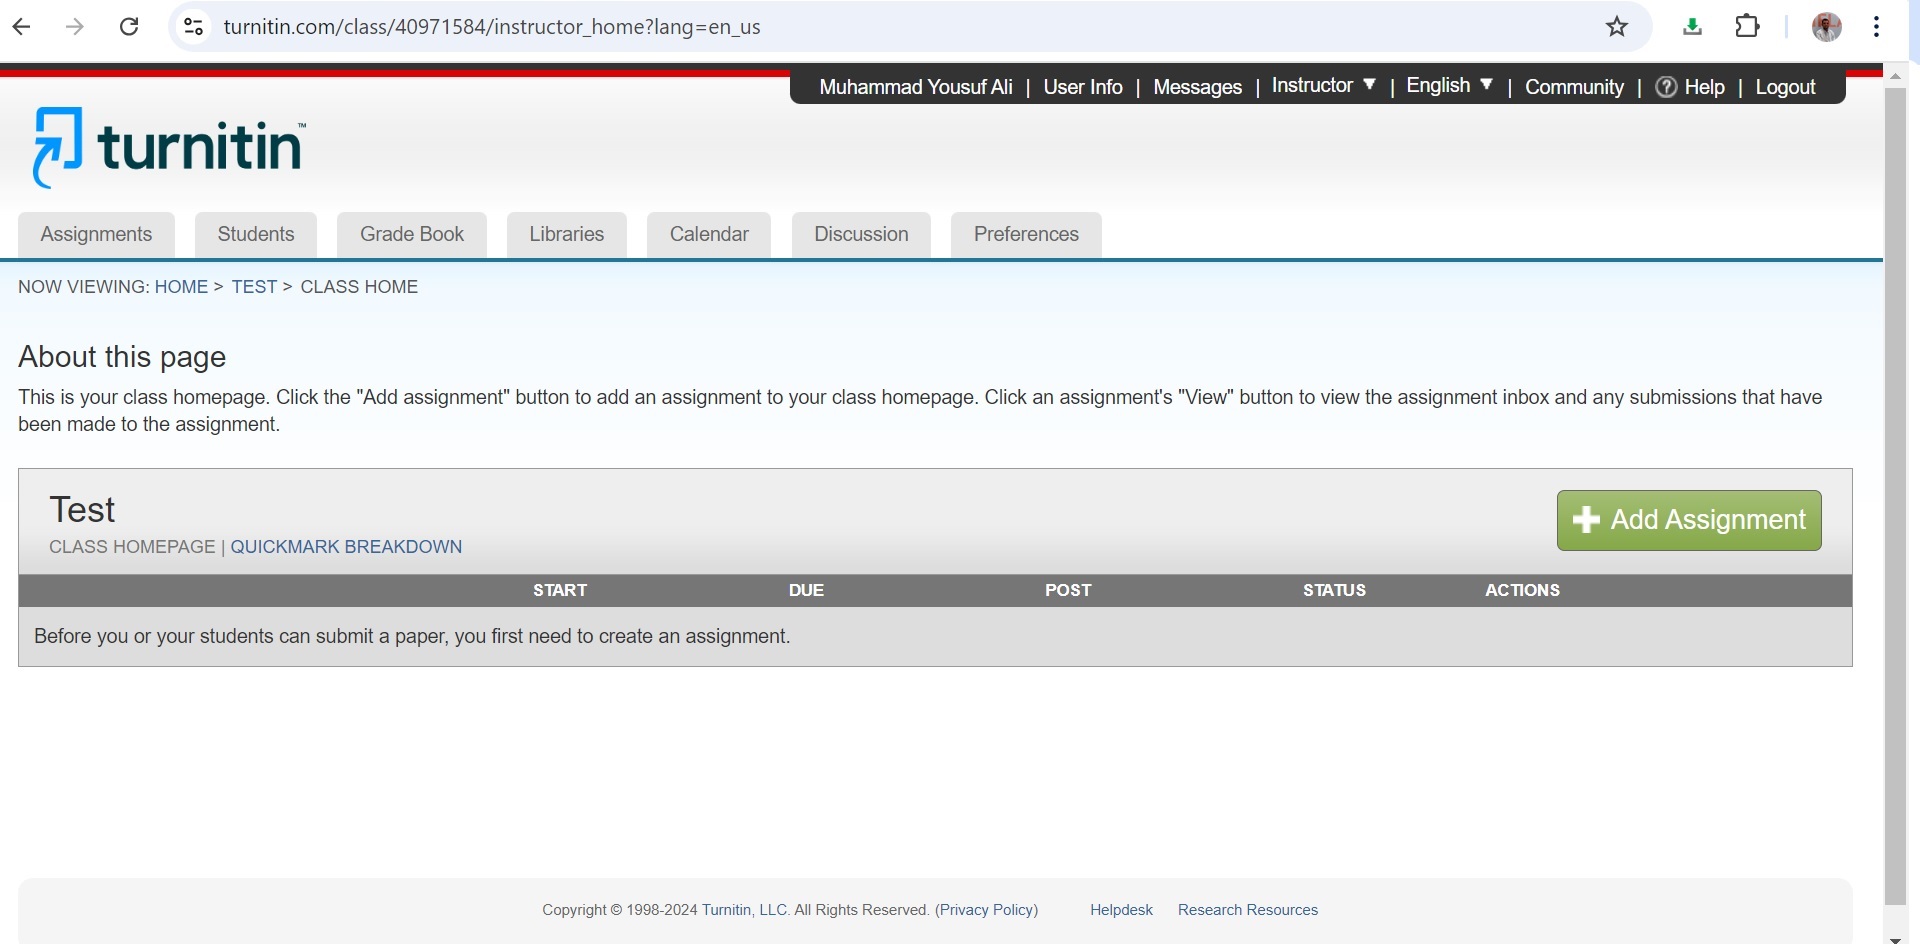Open Chrome three-dot menu

pyautogui.click(x=1876, y=27)
